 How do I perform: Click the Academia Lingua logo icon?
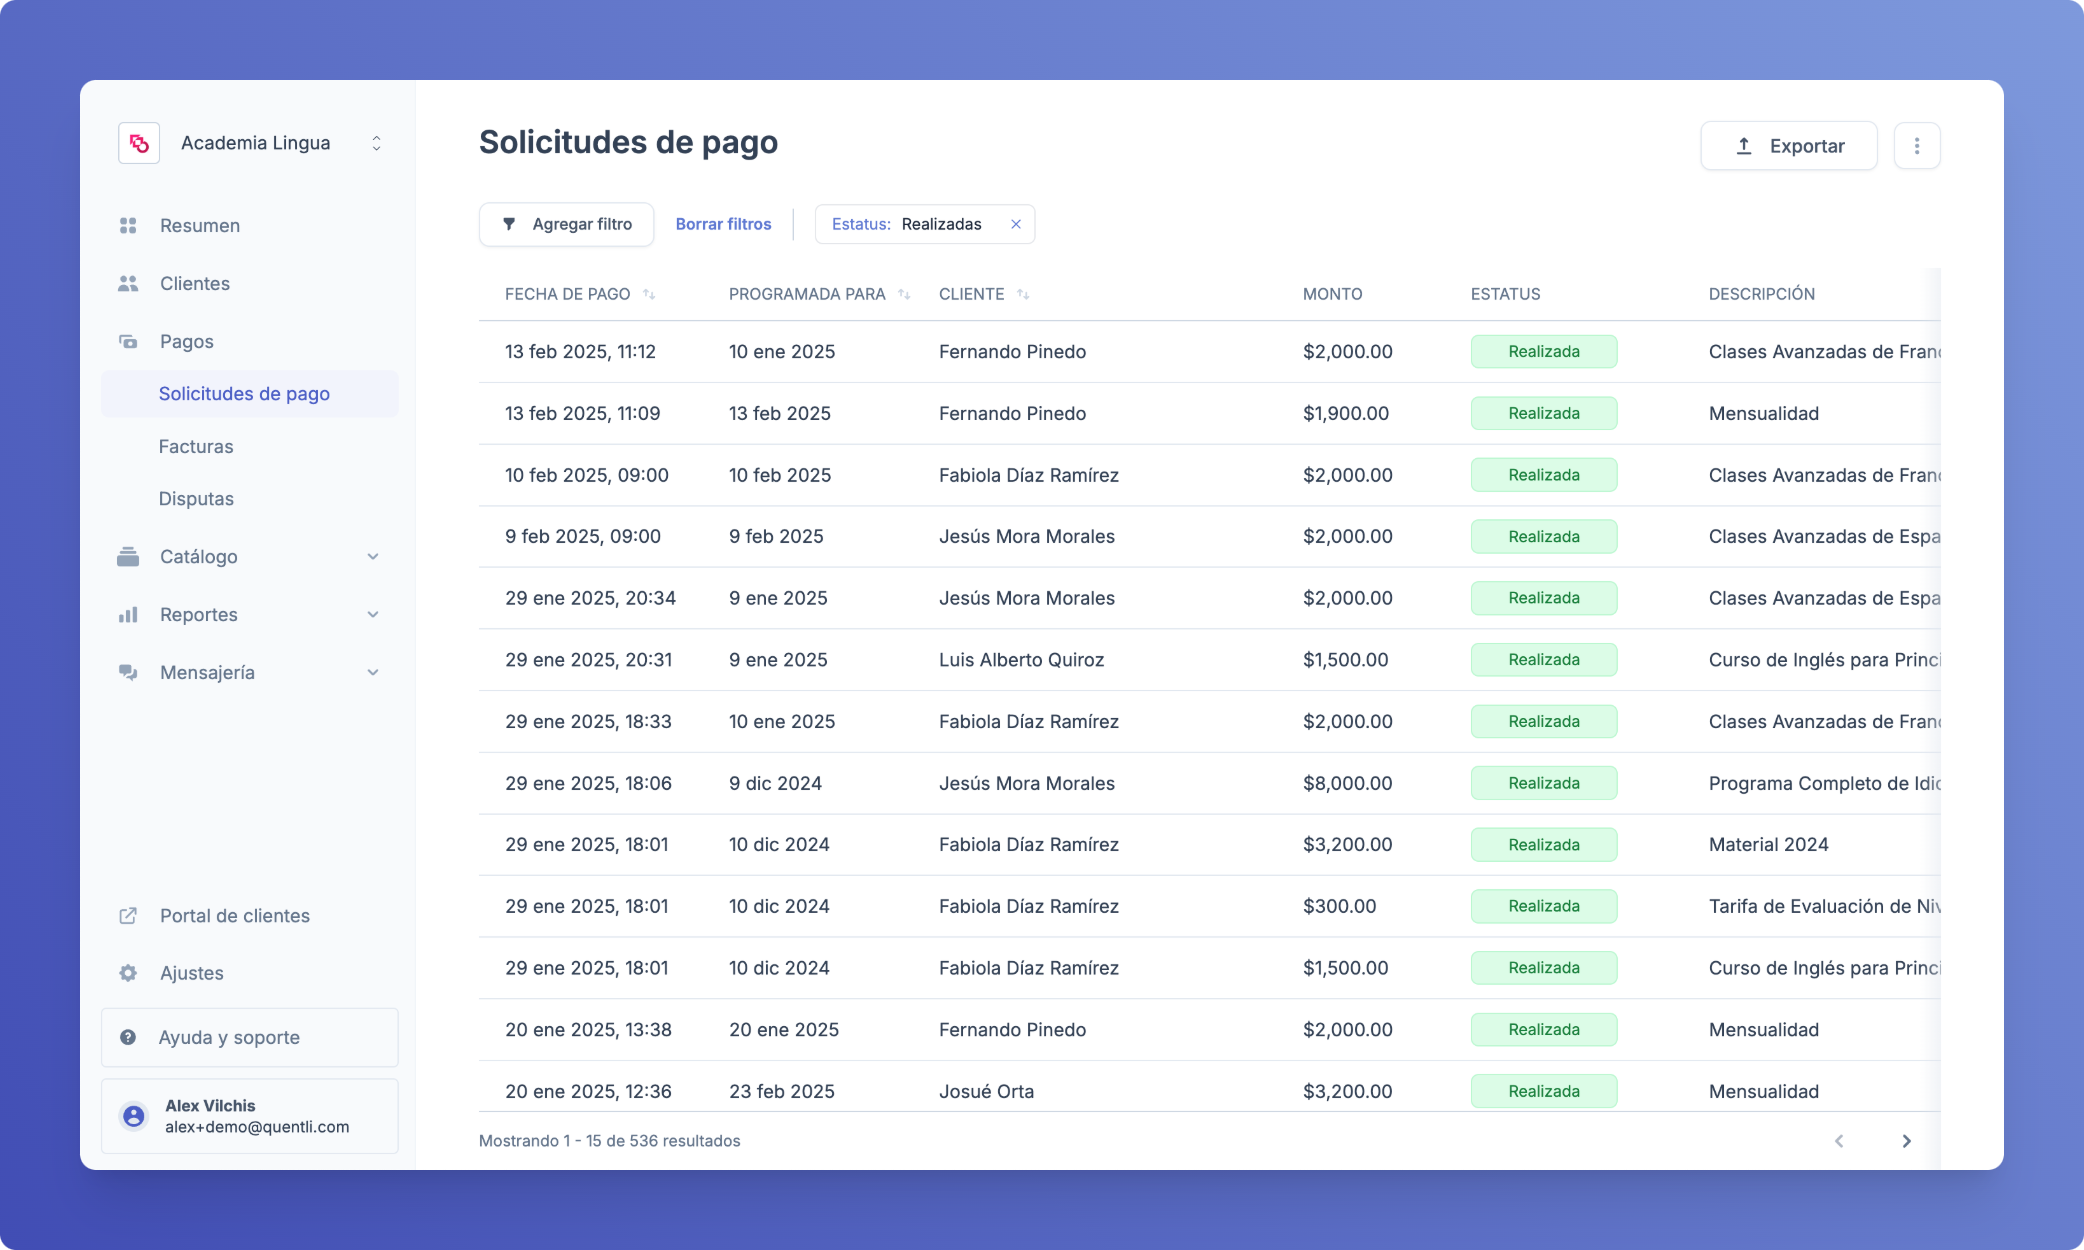click(x=139, y=143)
